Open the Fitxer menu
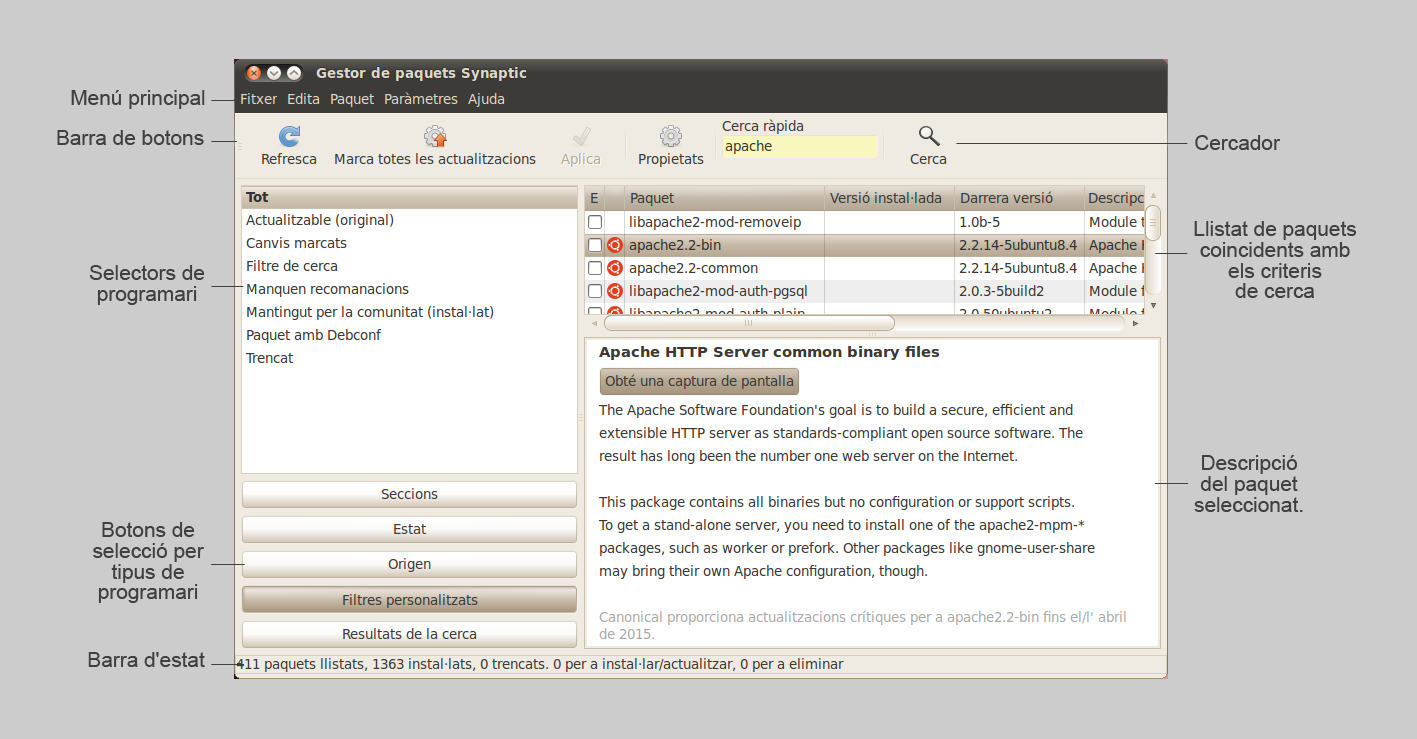 pyautogui.click(x=258, y=99)
